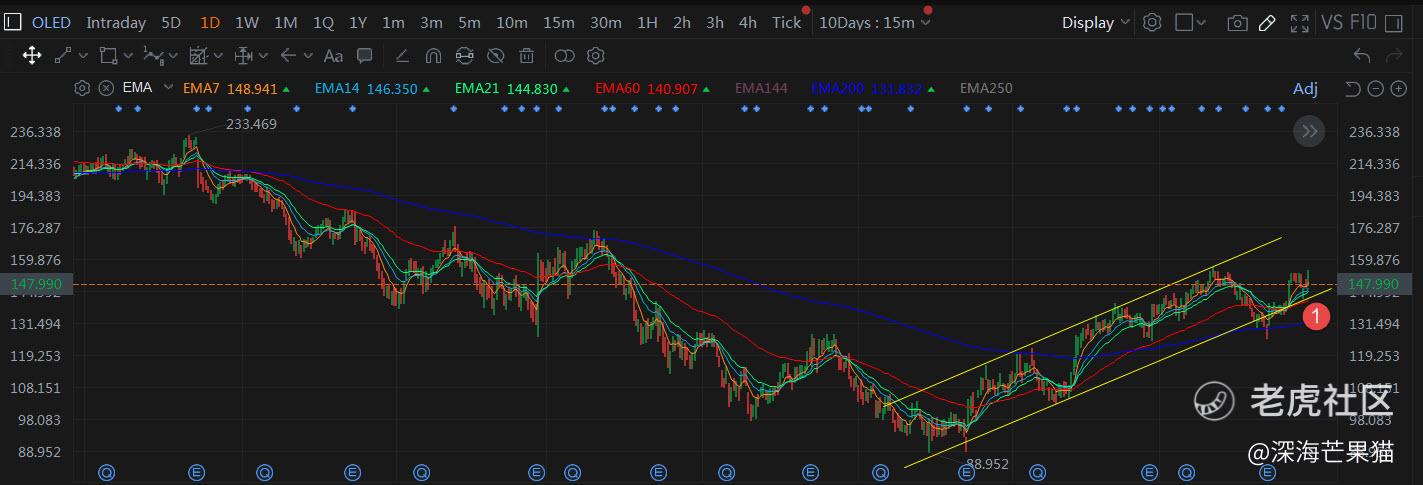Click the overlapping circles compare icon
1423x485 pixels.
(x=564, y=56)
